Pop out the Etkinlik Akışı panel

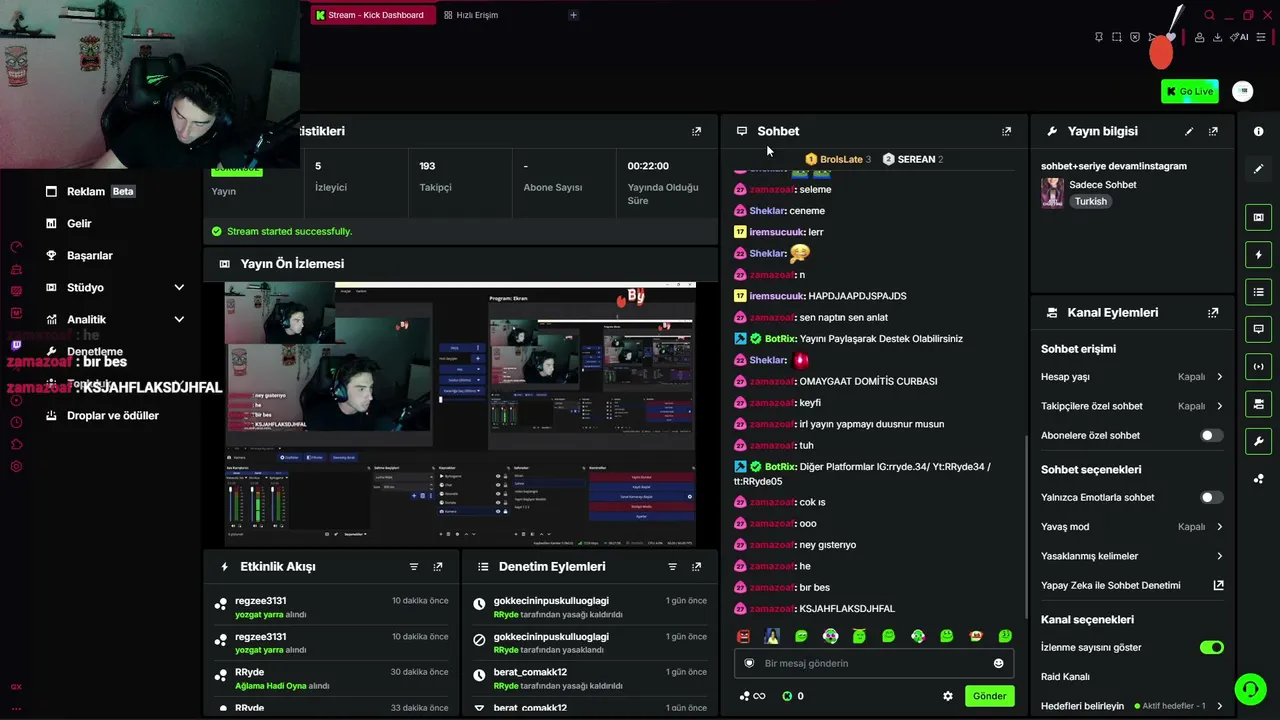[x=438, y=567]
